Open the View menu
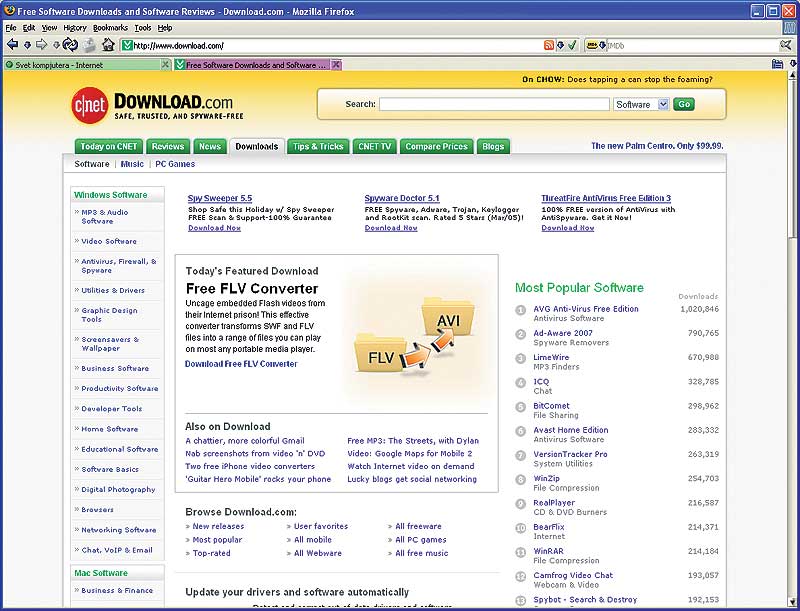This screenshot has width=800, height=611. pos(49,28)
